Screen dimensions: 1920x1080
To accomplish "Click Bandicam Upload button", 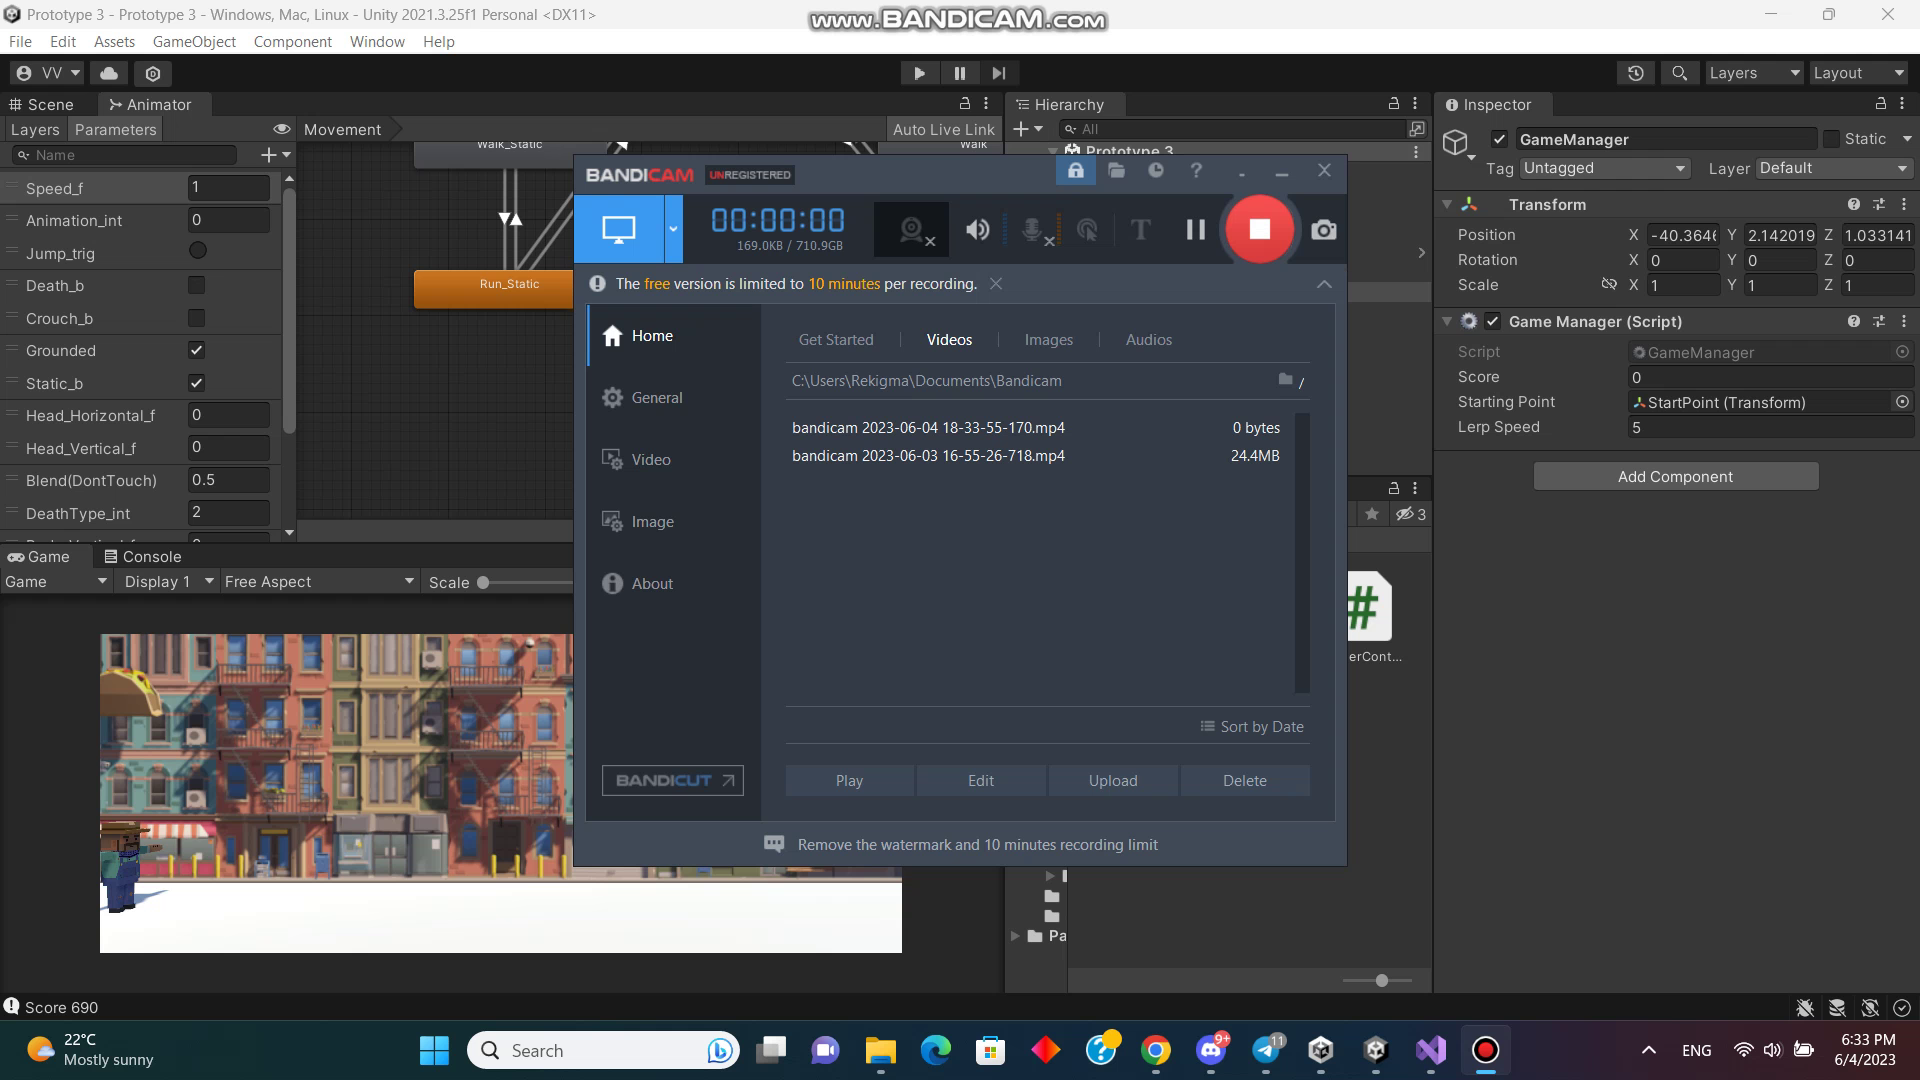I will click(x=1113, y=781).
